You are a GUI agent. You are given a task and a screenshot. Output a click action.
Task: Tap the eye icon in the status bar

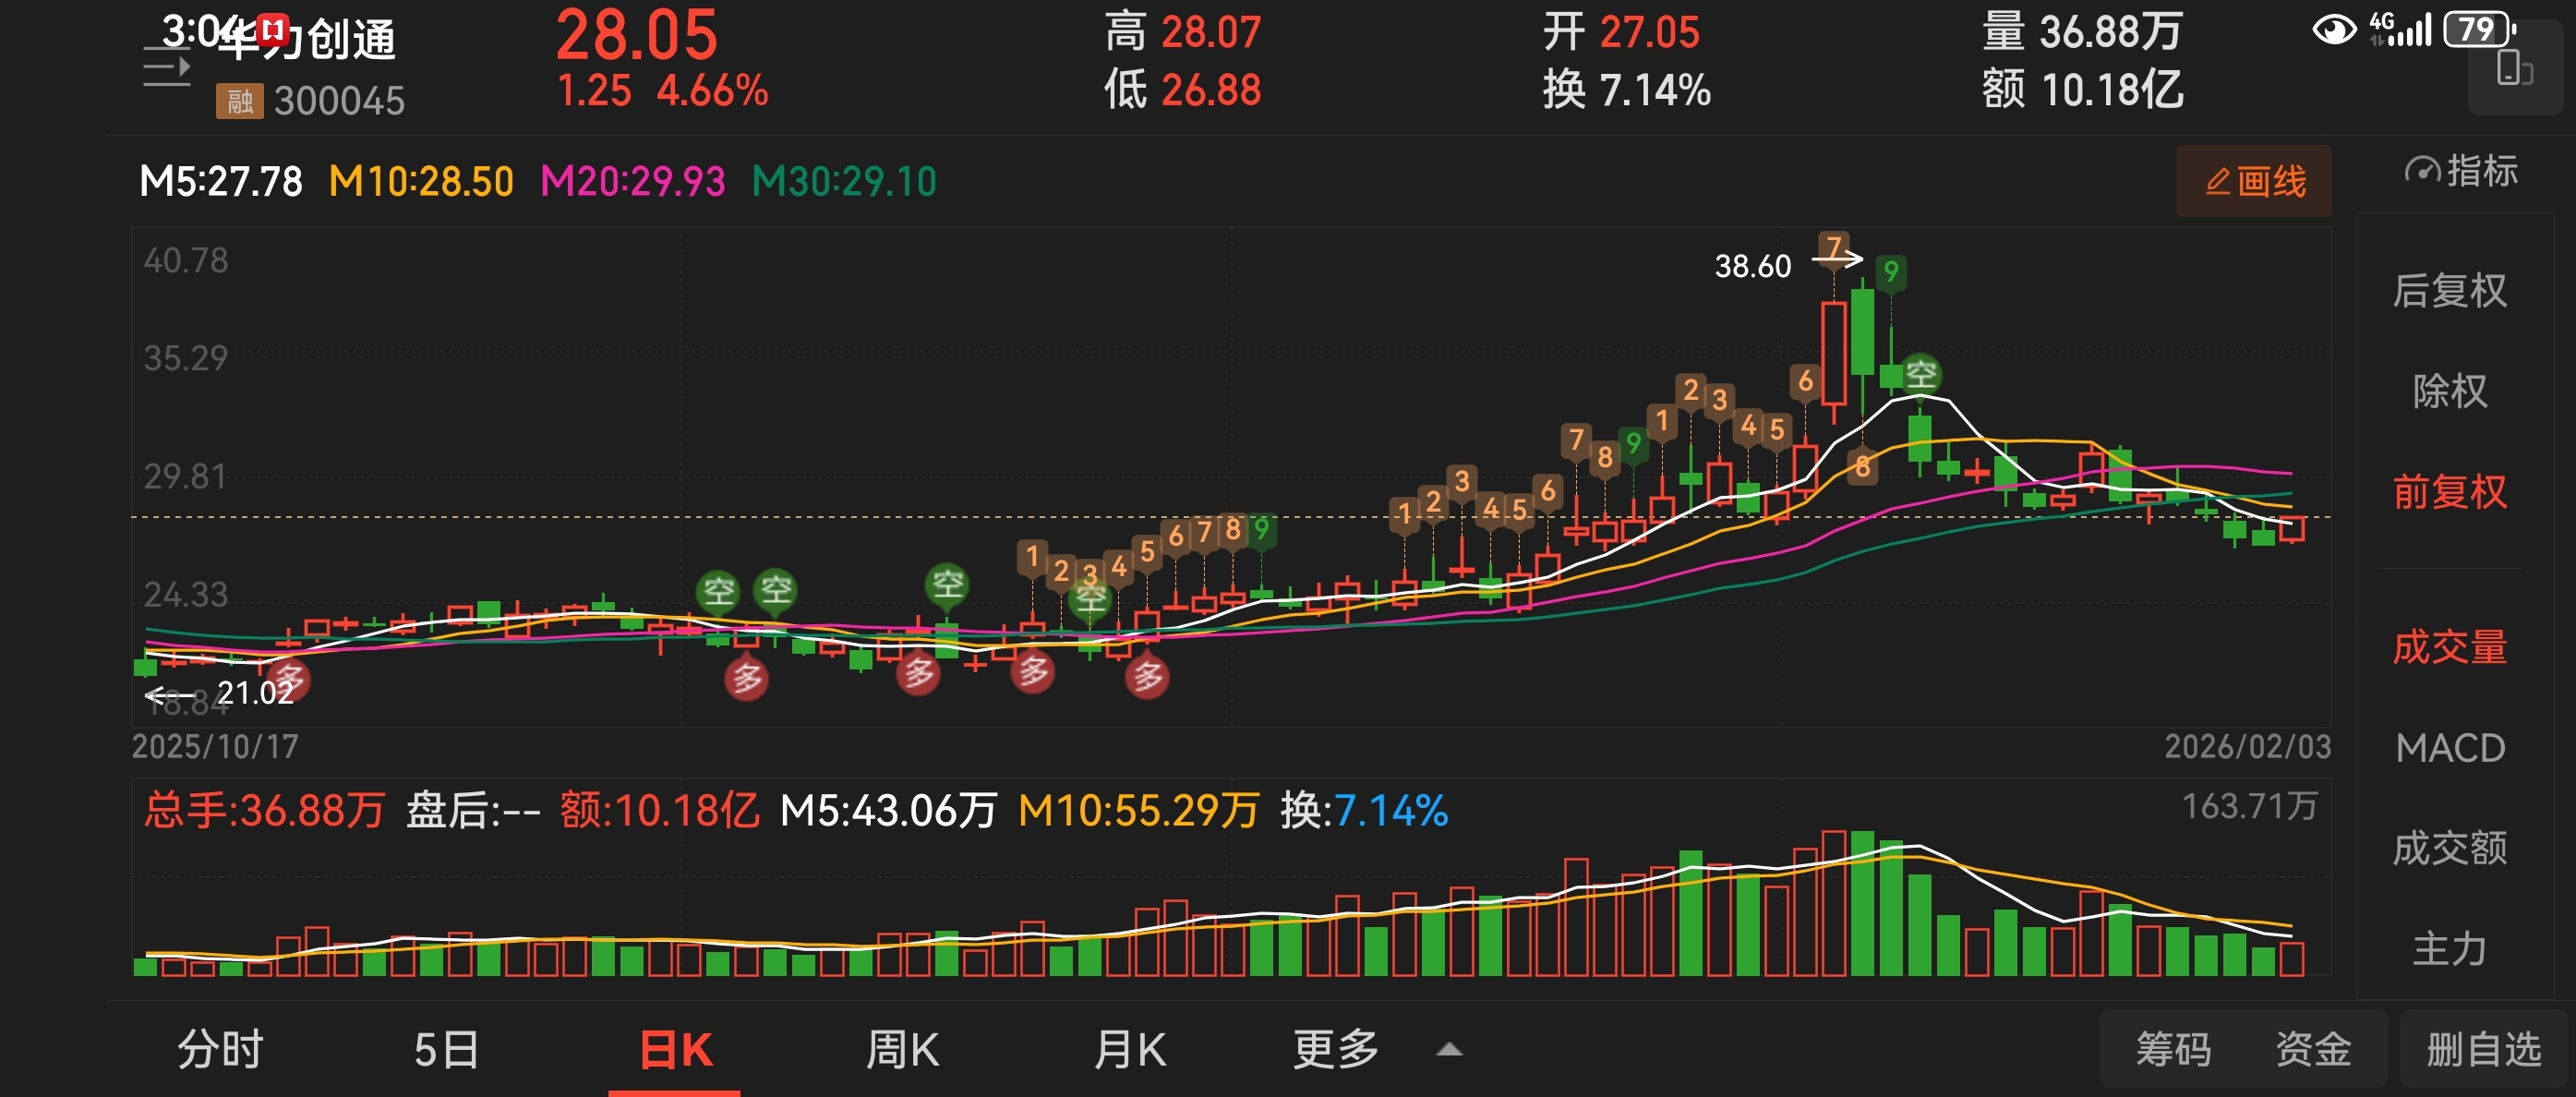coord(2334,30)
